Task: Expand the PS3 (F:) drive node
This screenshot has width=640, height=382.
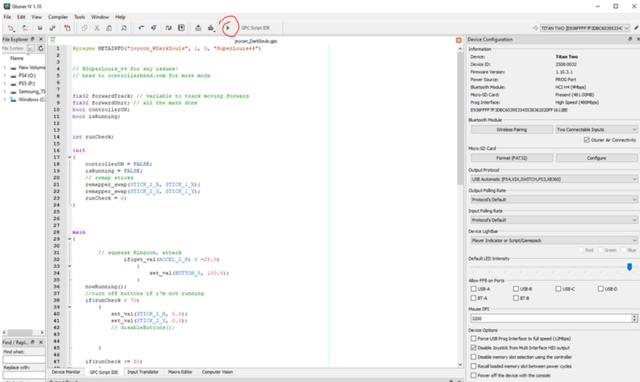Action: click(5, 83)
